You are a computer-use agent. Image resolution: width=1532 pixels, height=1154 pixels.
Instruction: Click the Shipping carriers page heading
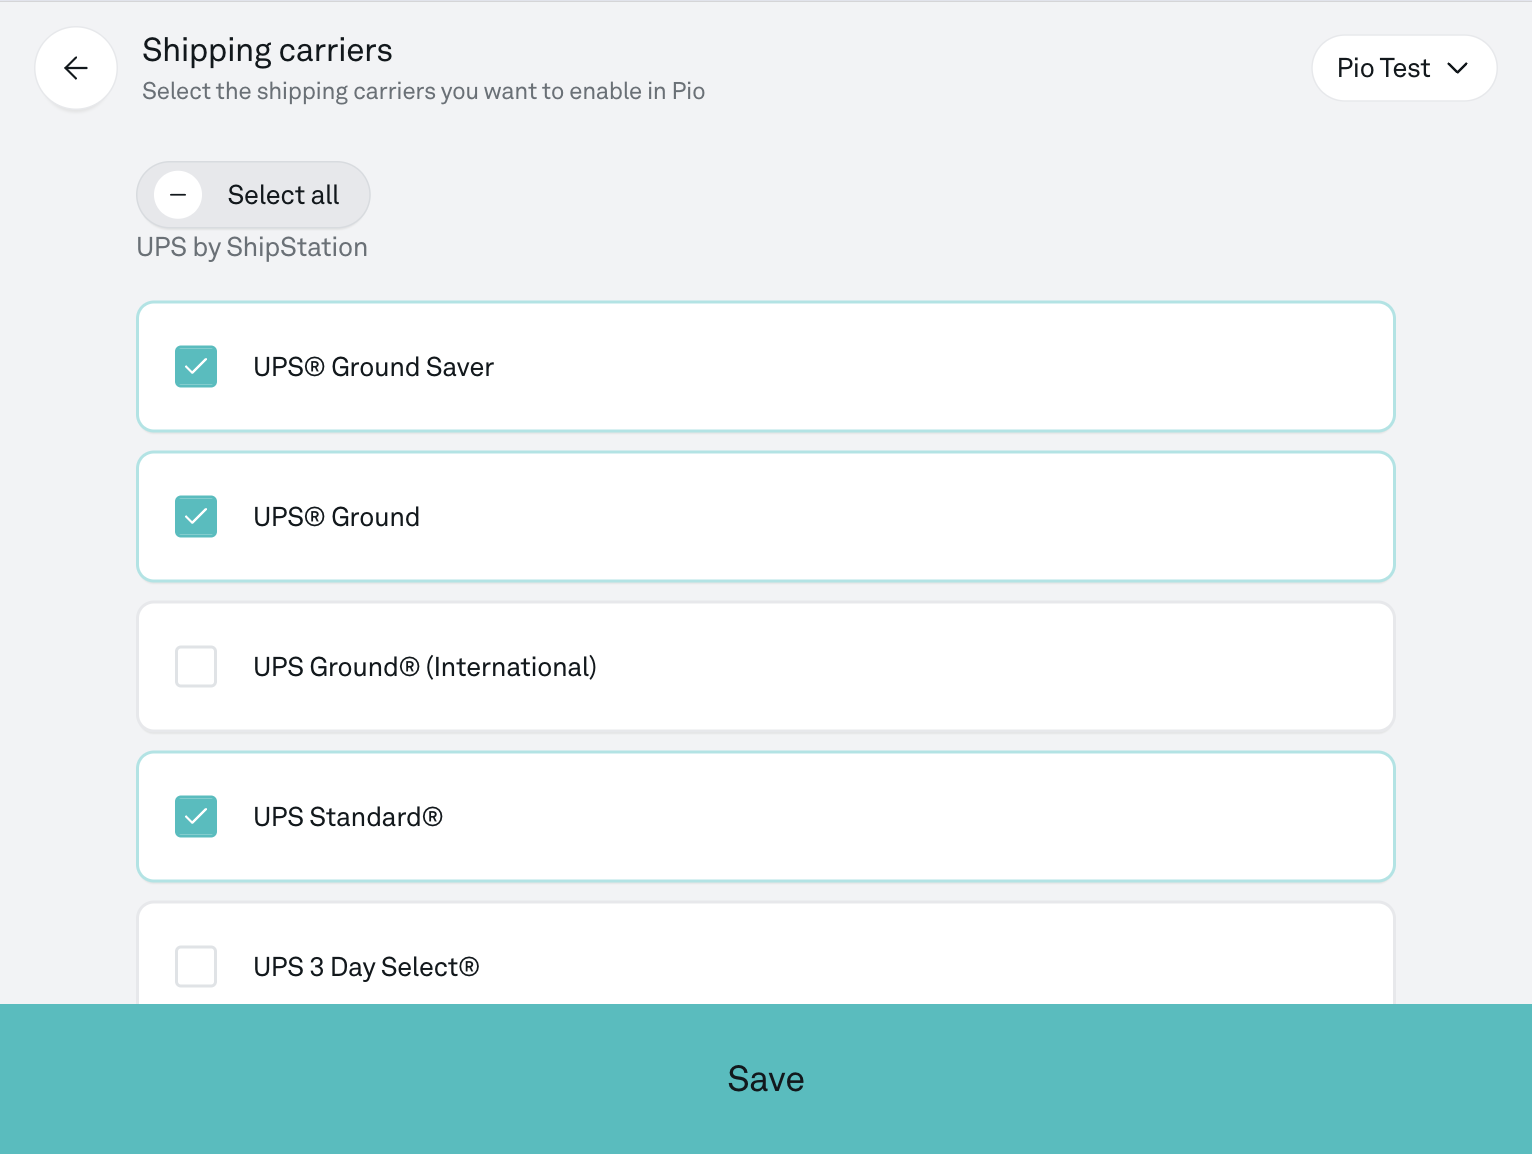coord(267,50)
